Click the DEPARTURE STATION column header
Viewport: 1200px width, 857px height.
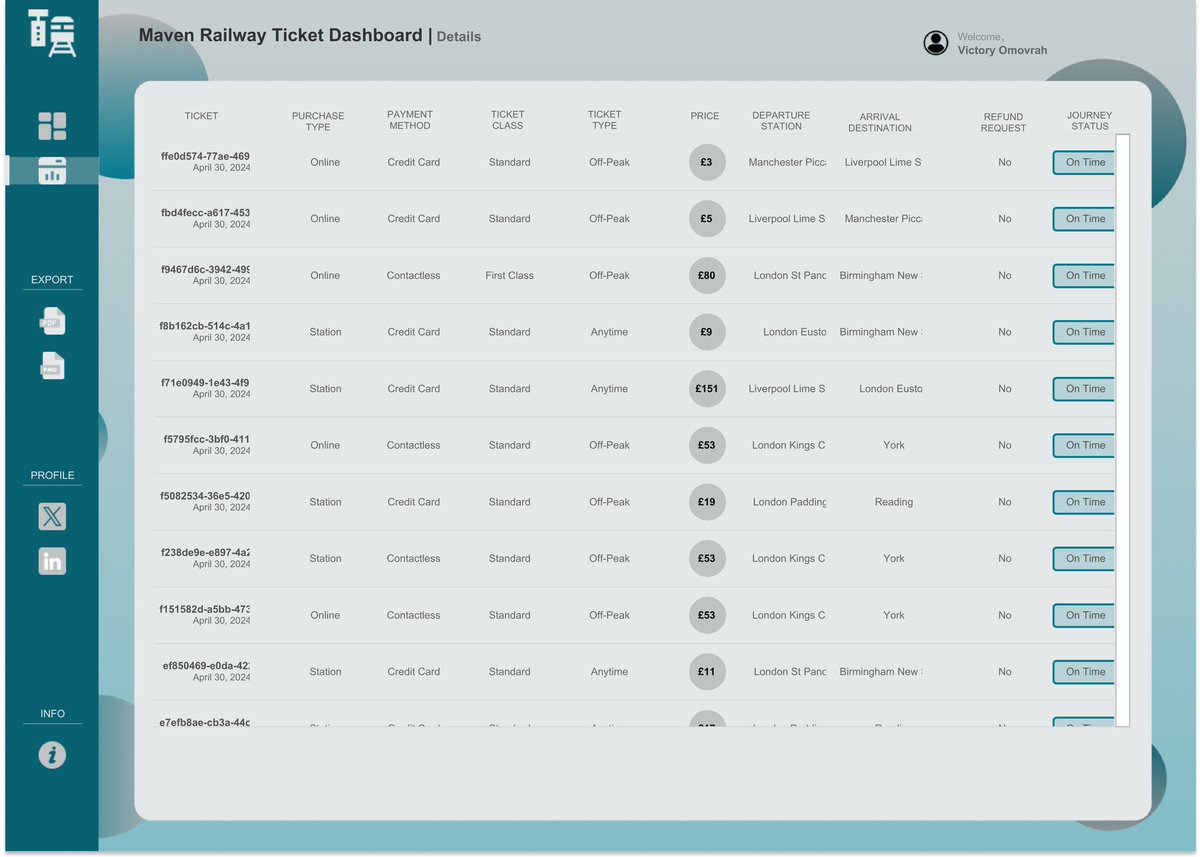(x=781, y=121)
